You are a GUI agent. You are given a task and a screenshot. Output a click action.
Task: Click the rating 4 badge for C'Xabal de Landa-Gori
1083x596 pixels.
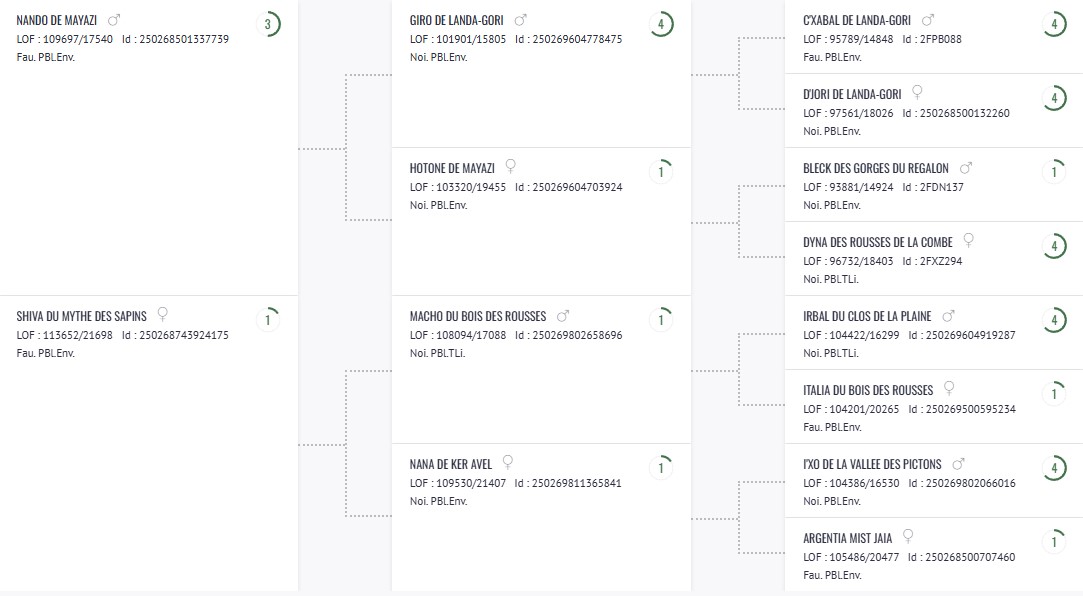click(x=1053, y=25)
